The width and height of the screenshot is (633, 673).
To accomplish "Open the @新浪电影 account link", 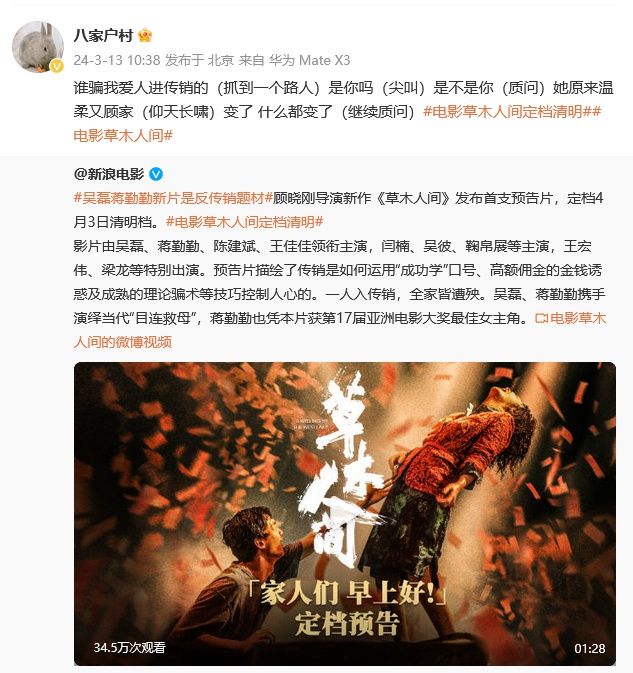I will click(109, 174).
